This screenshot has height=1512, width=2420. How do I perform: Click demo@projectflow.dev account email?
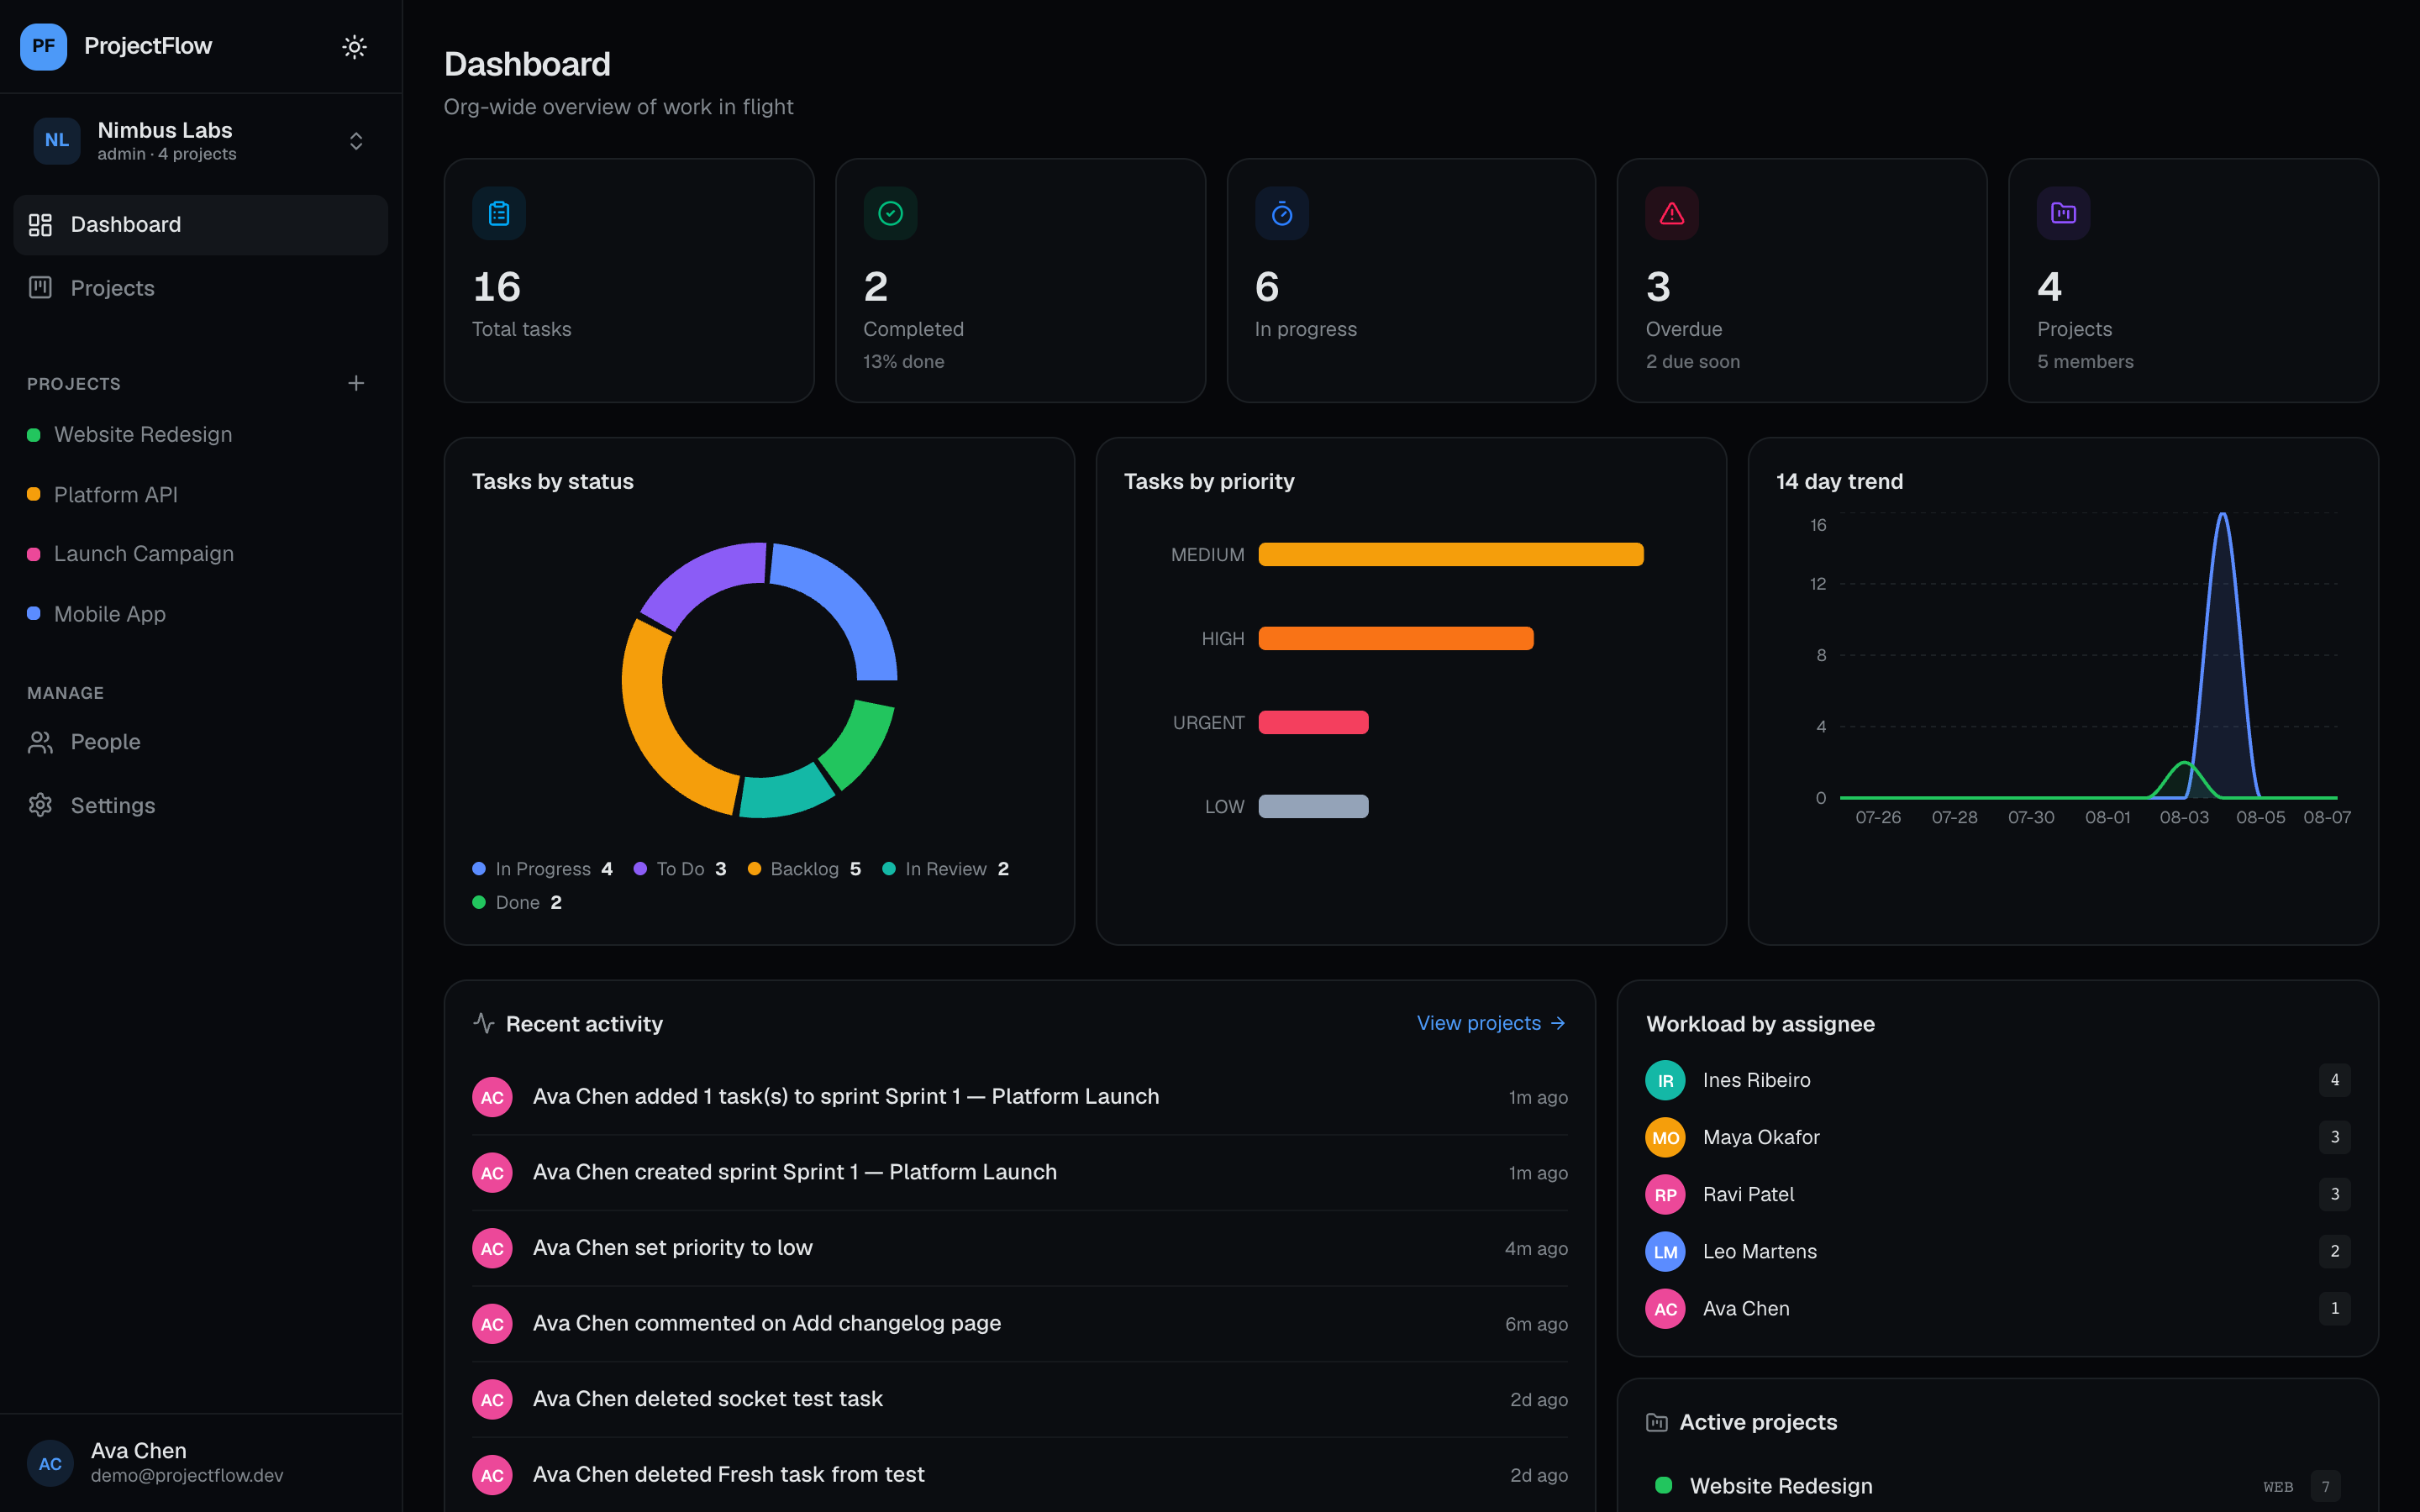(x=187, y=1476)
